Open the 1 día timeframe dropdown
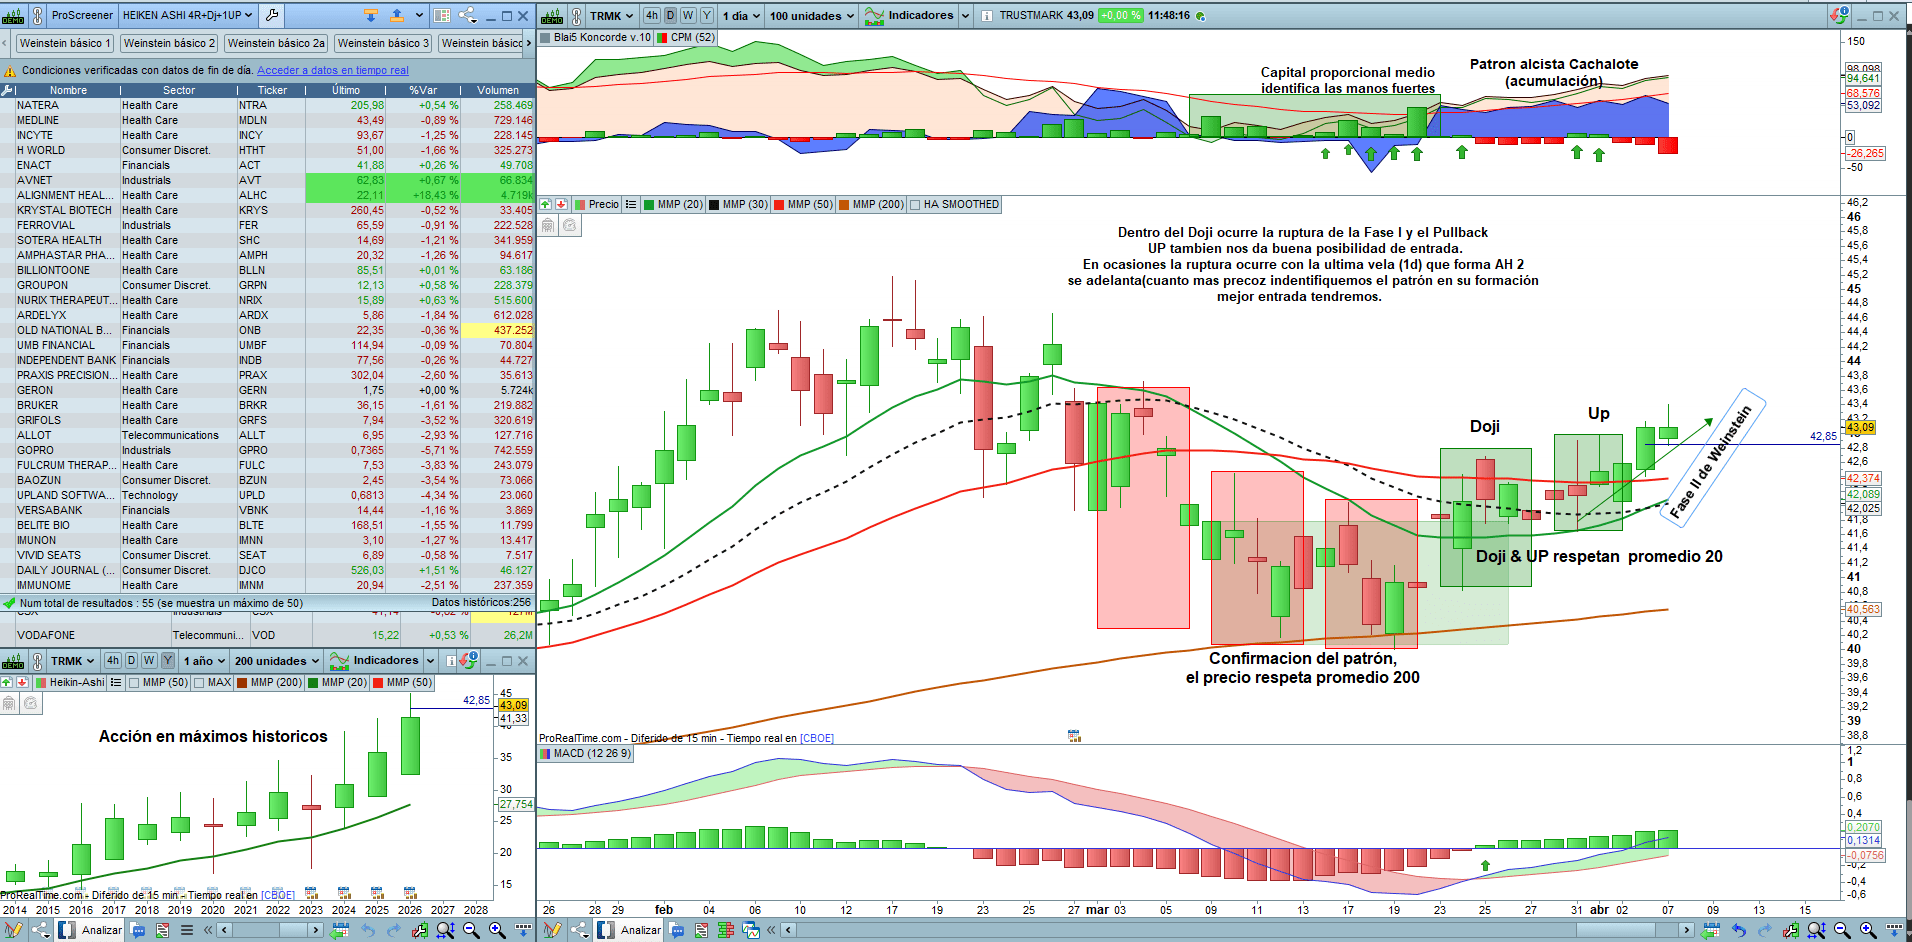This screenshot has width=1912, height=942. 741,15
